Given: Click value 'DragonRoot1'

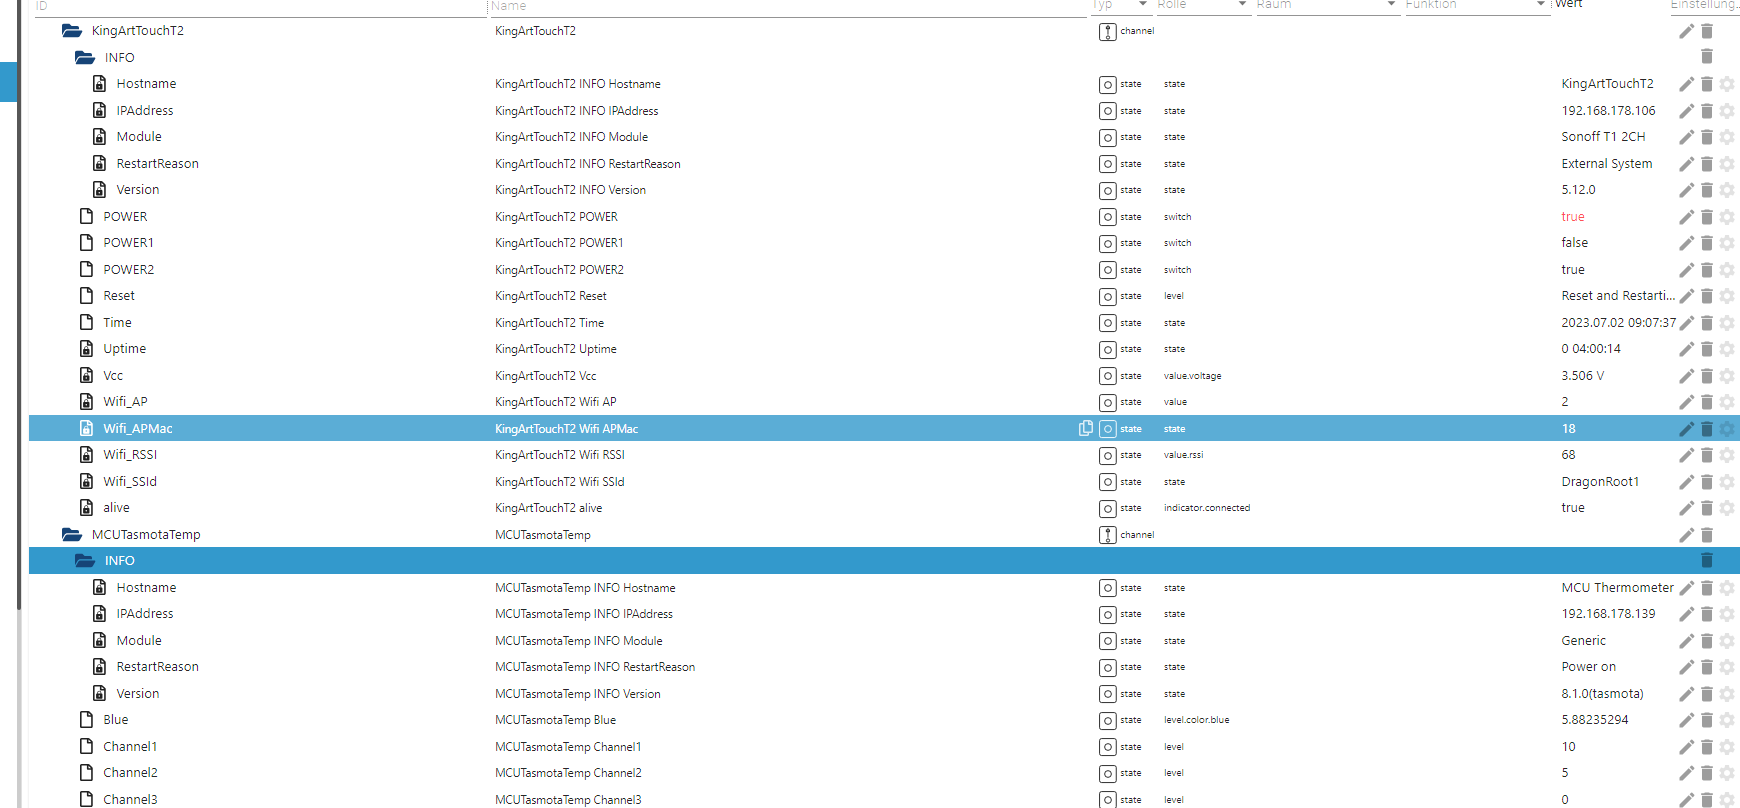Looking at the screenshot, I should [x=1600, y=482].
